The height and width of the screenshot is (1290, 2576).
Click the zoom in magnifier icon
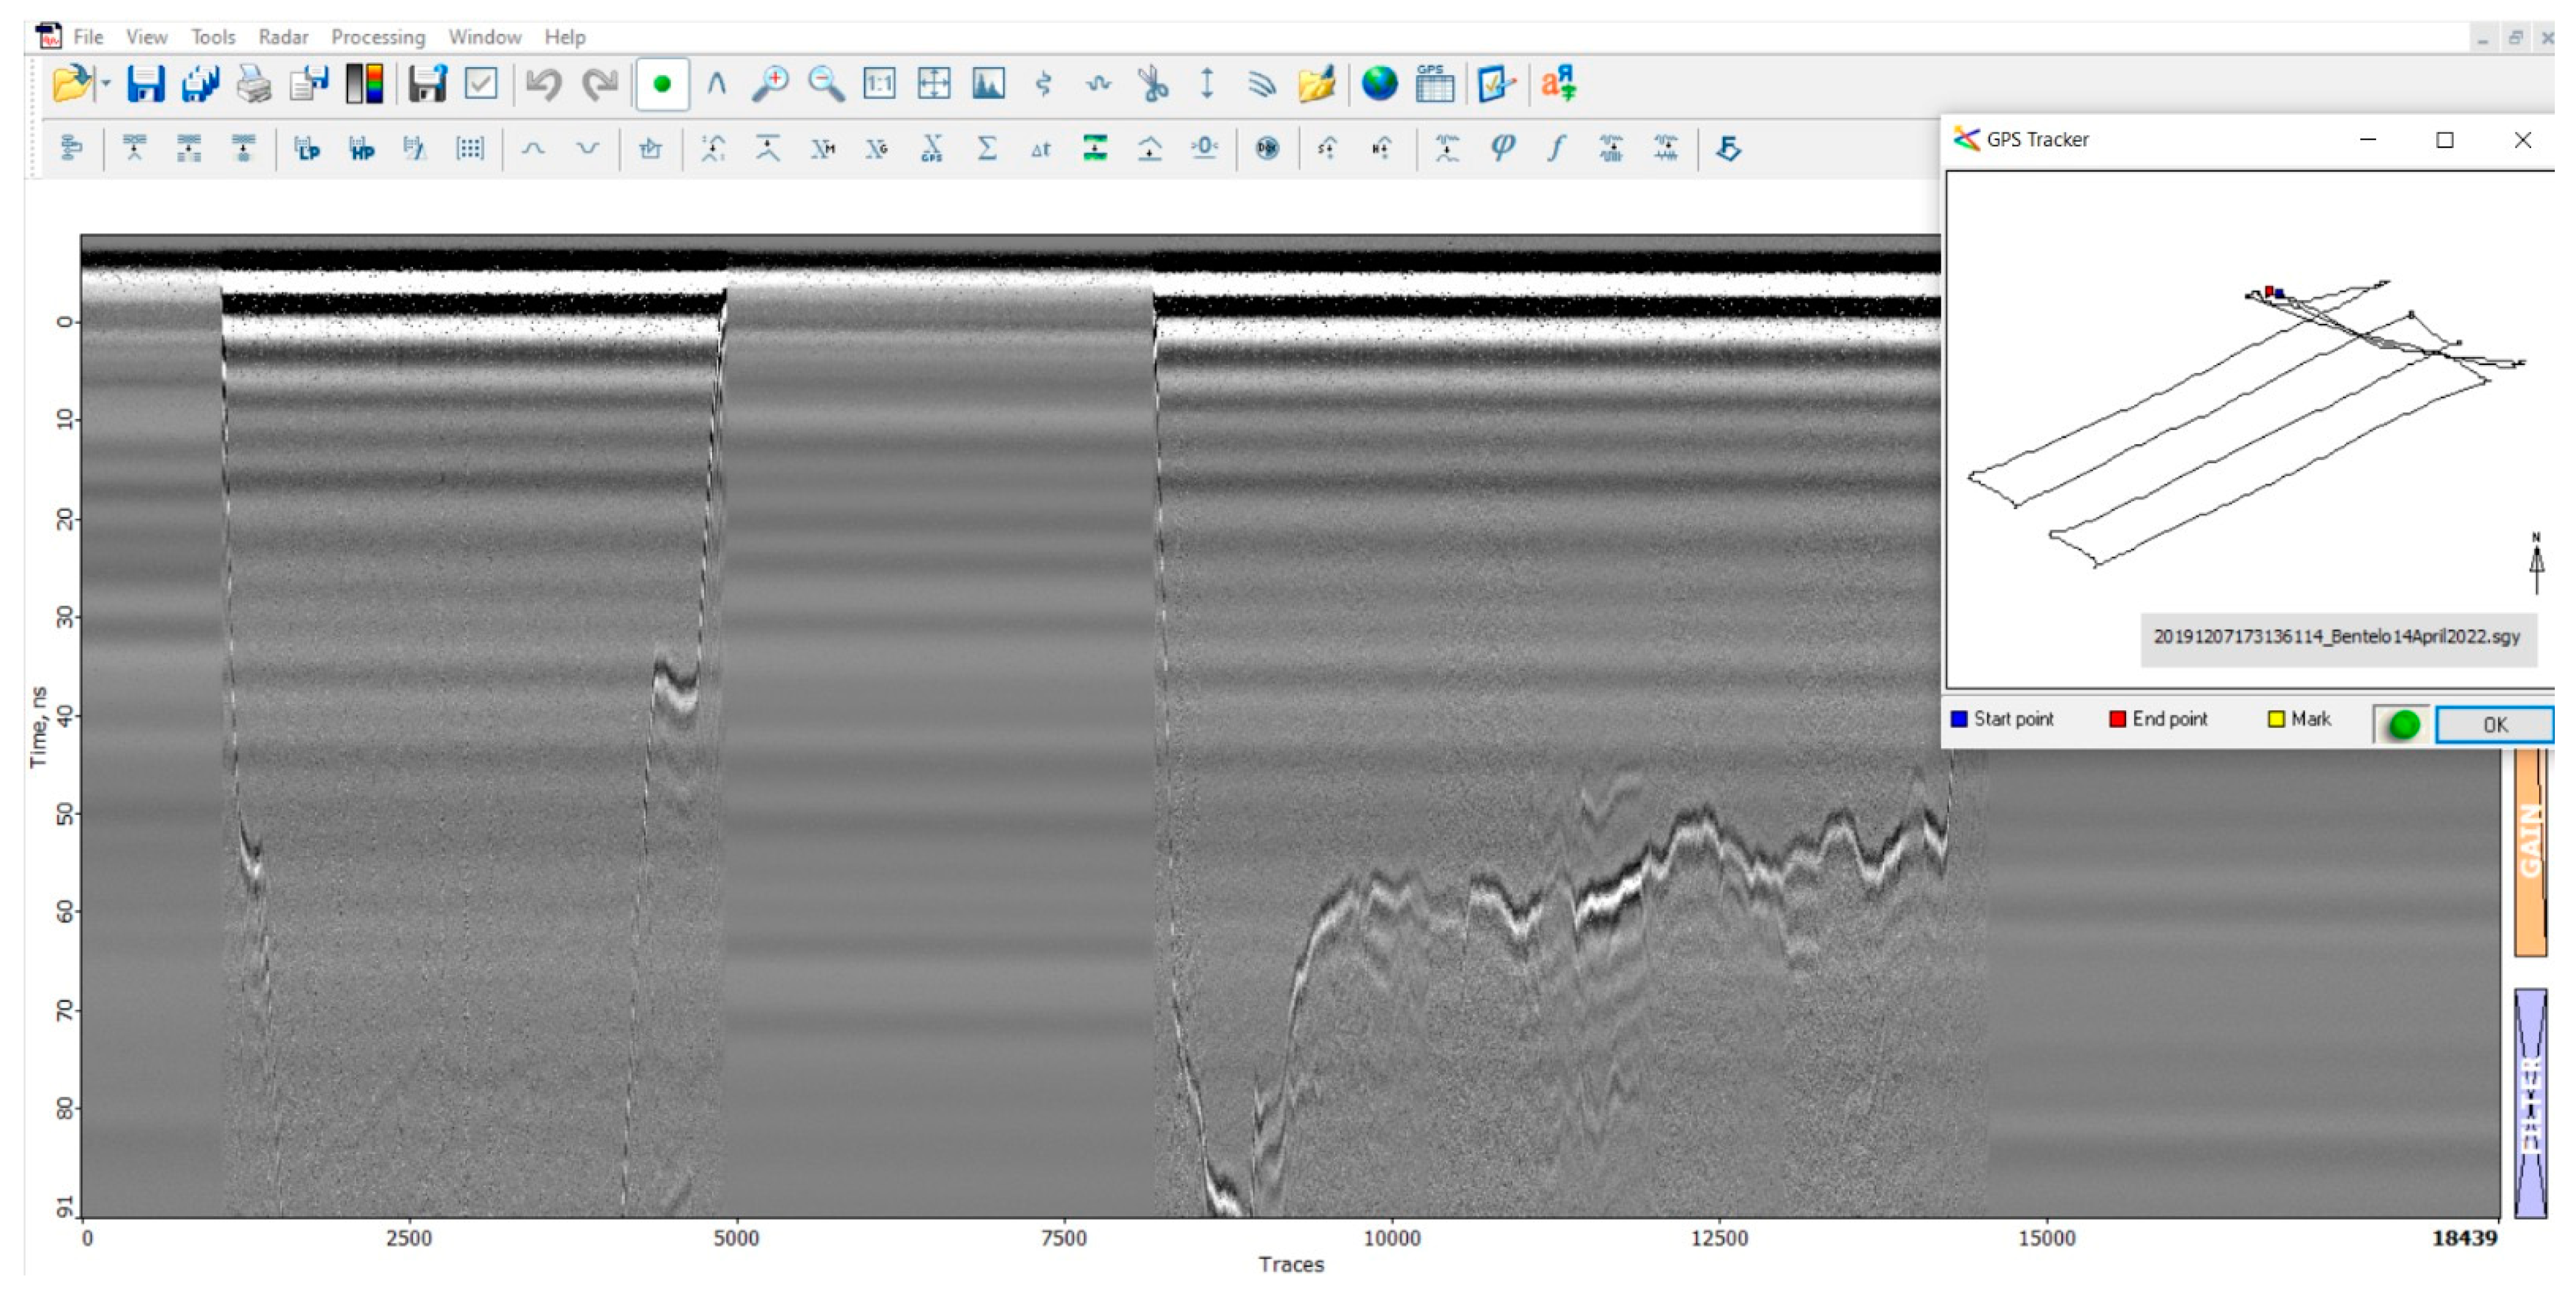pyautogui.click(x=770, y=84)
